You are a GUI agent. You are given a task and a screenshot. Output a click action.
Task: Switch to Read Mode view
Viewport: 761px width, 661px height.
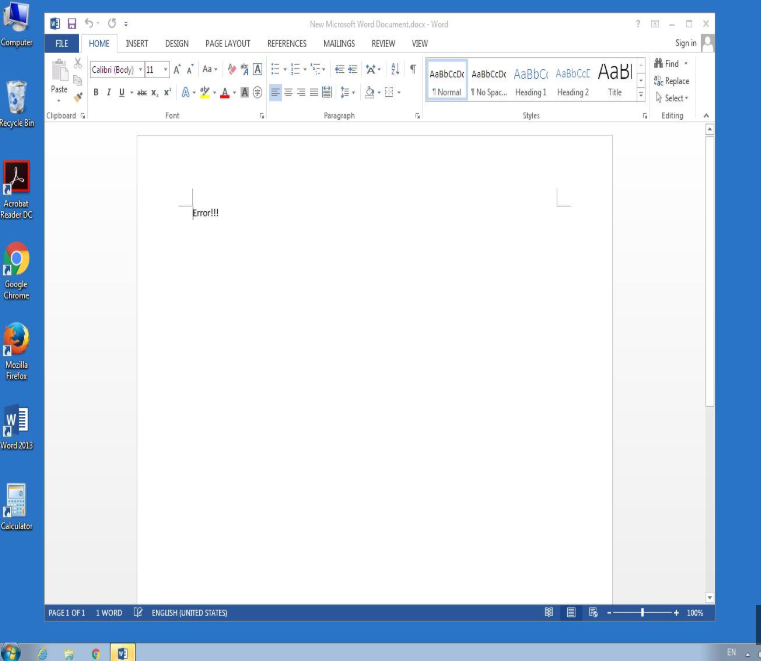(549, 612)
